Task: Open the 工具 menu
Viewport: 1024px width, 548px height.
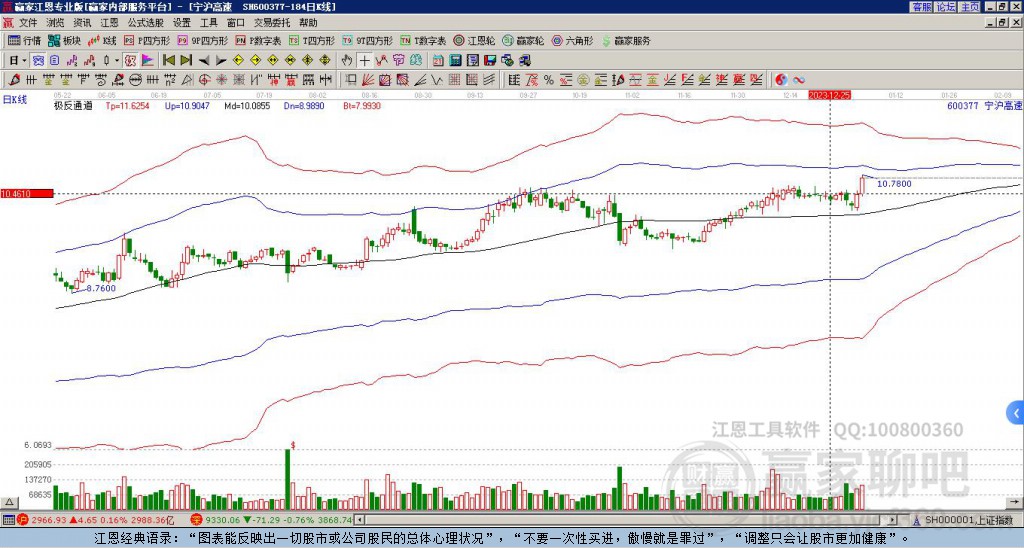Action: tap(209, 23)
